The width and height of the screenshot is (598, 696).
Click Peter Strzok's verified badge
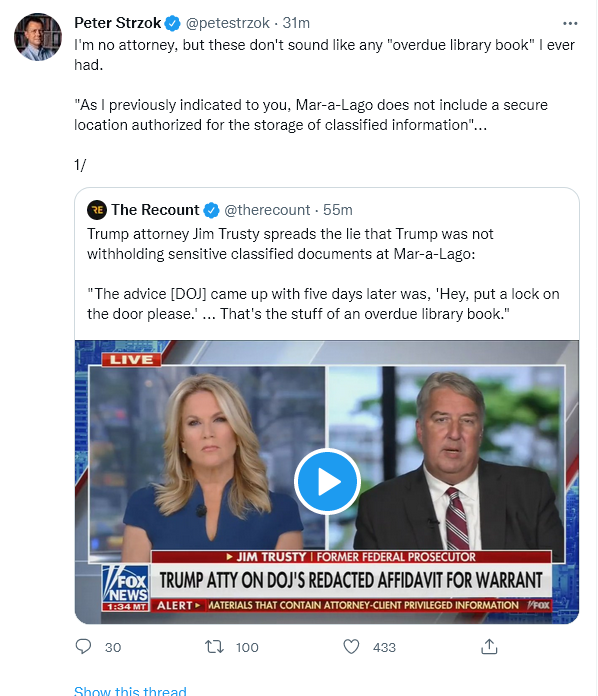coord(173,23)
